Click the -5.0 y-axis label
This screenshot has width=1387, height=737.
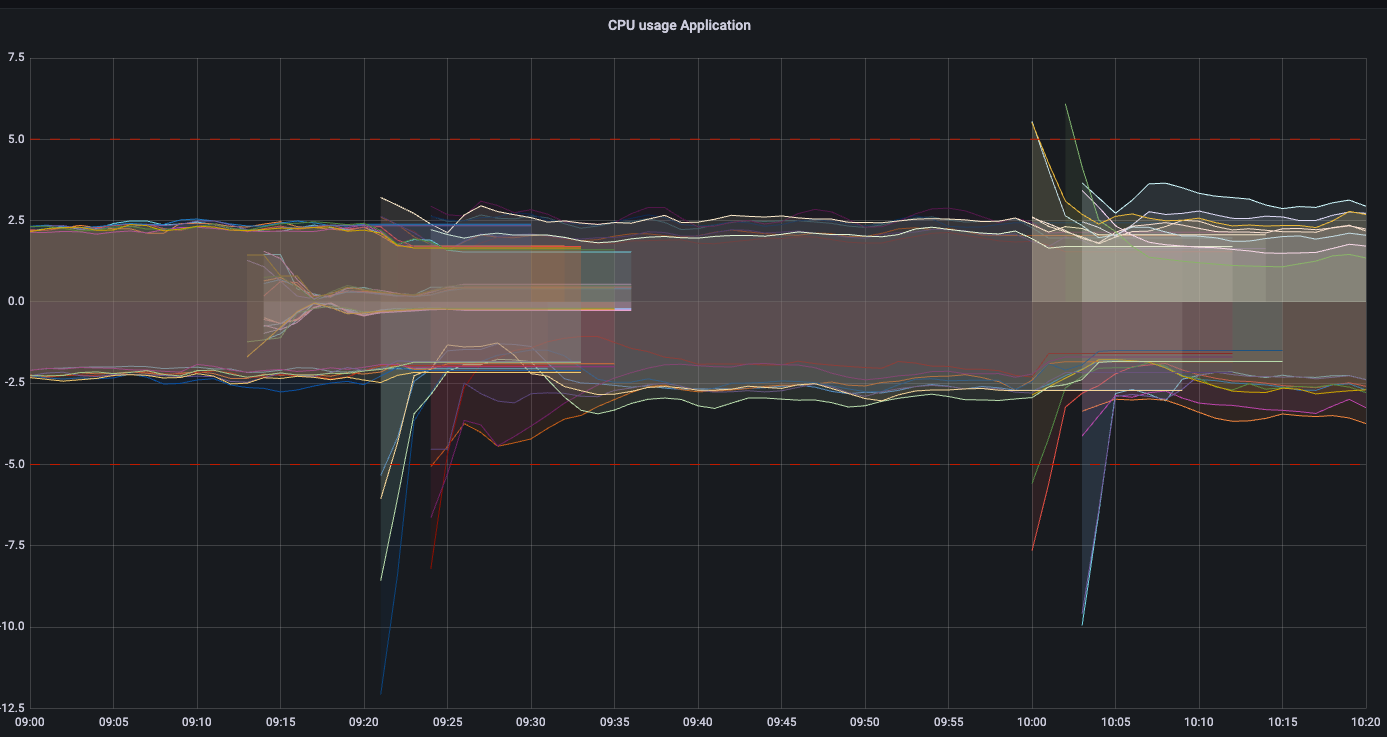[x=14, y=465]
